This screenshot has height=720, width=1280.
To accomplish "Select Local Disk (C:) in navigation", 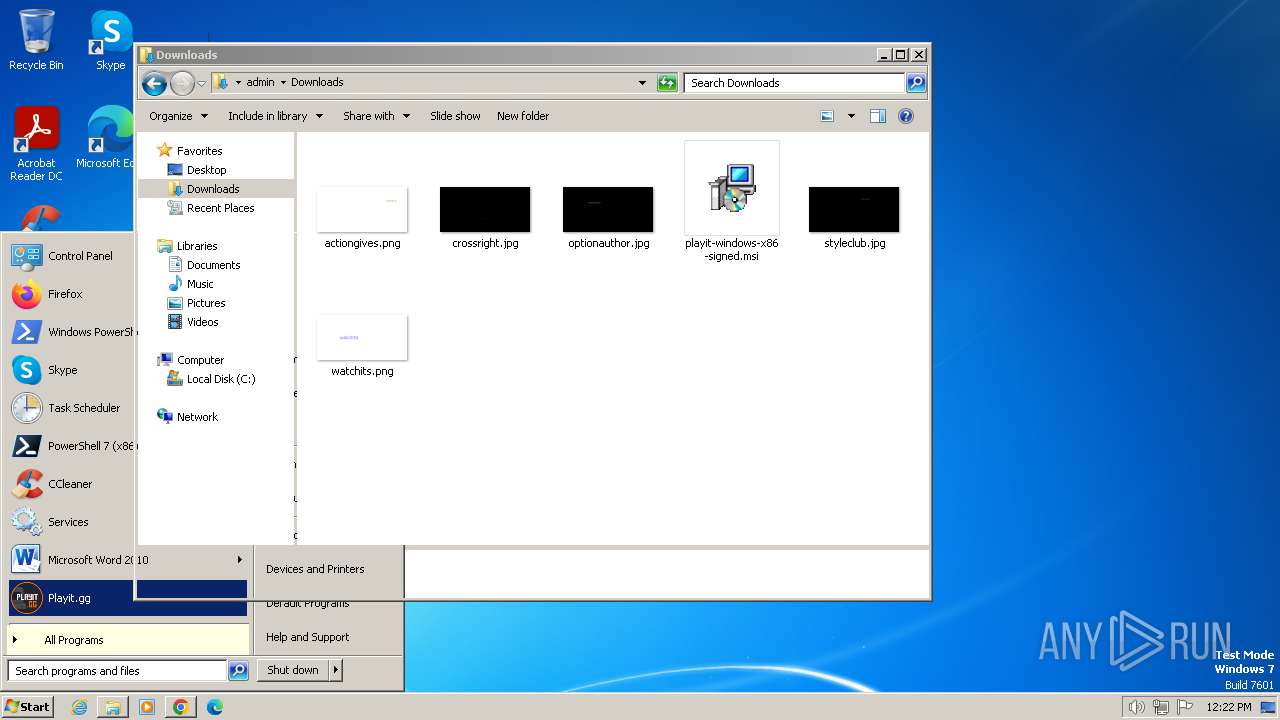I will (220, 379).
